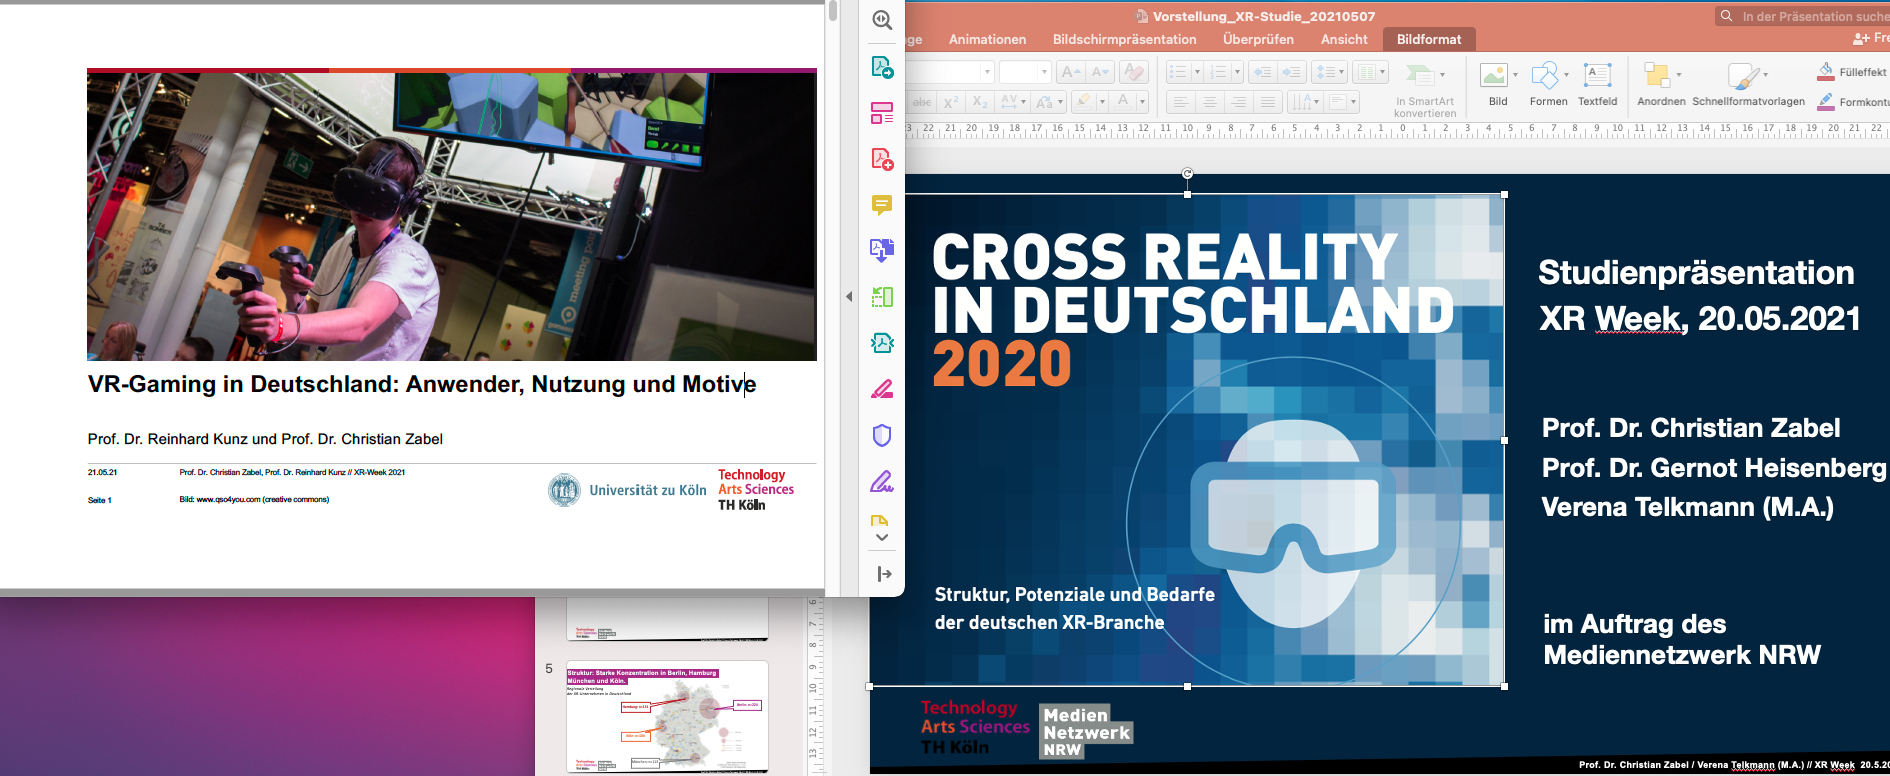Click the left-pointing triangle to toggle Acrobat side panel

(x=849, y=297)
